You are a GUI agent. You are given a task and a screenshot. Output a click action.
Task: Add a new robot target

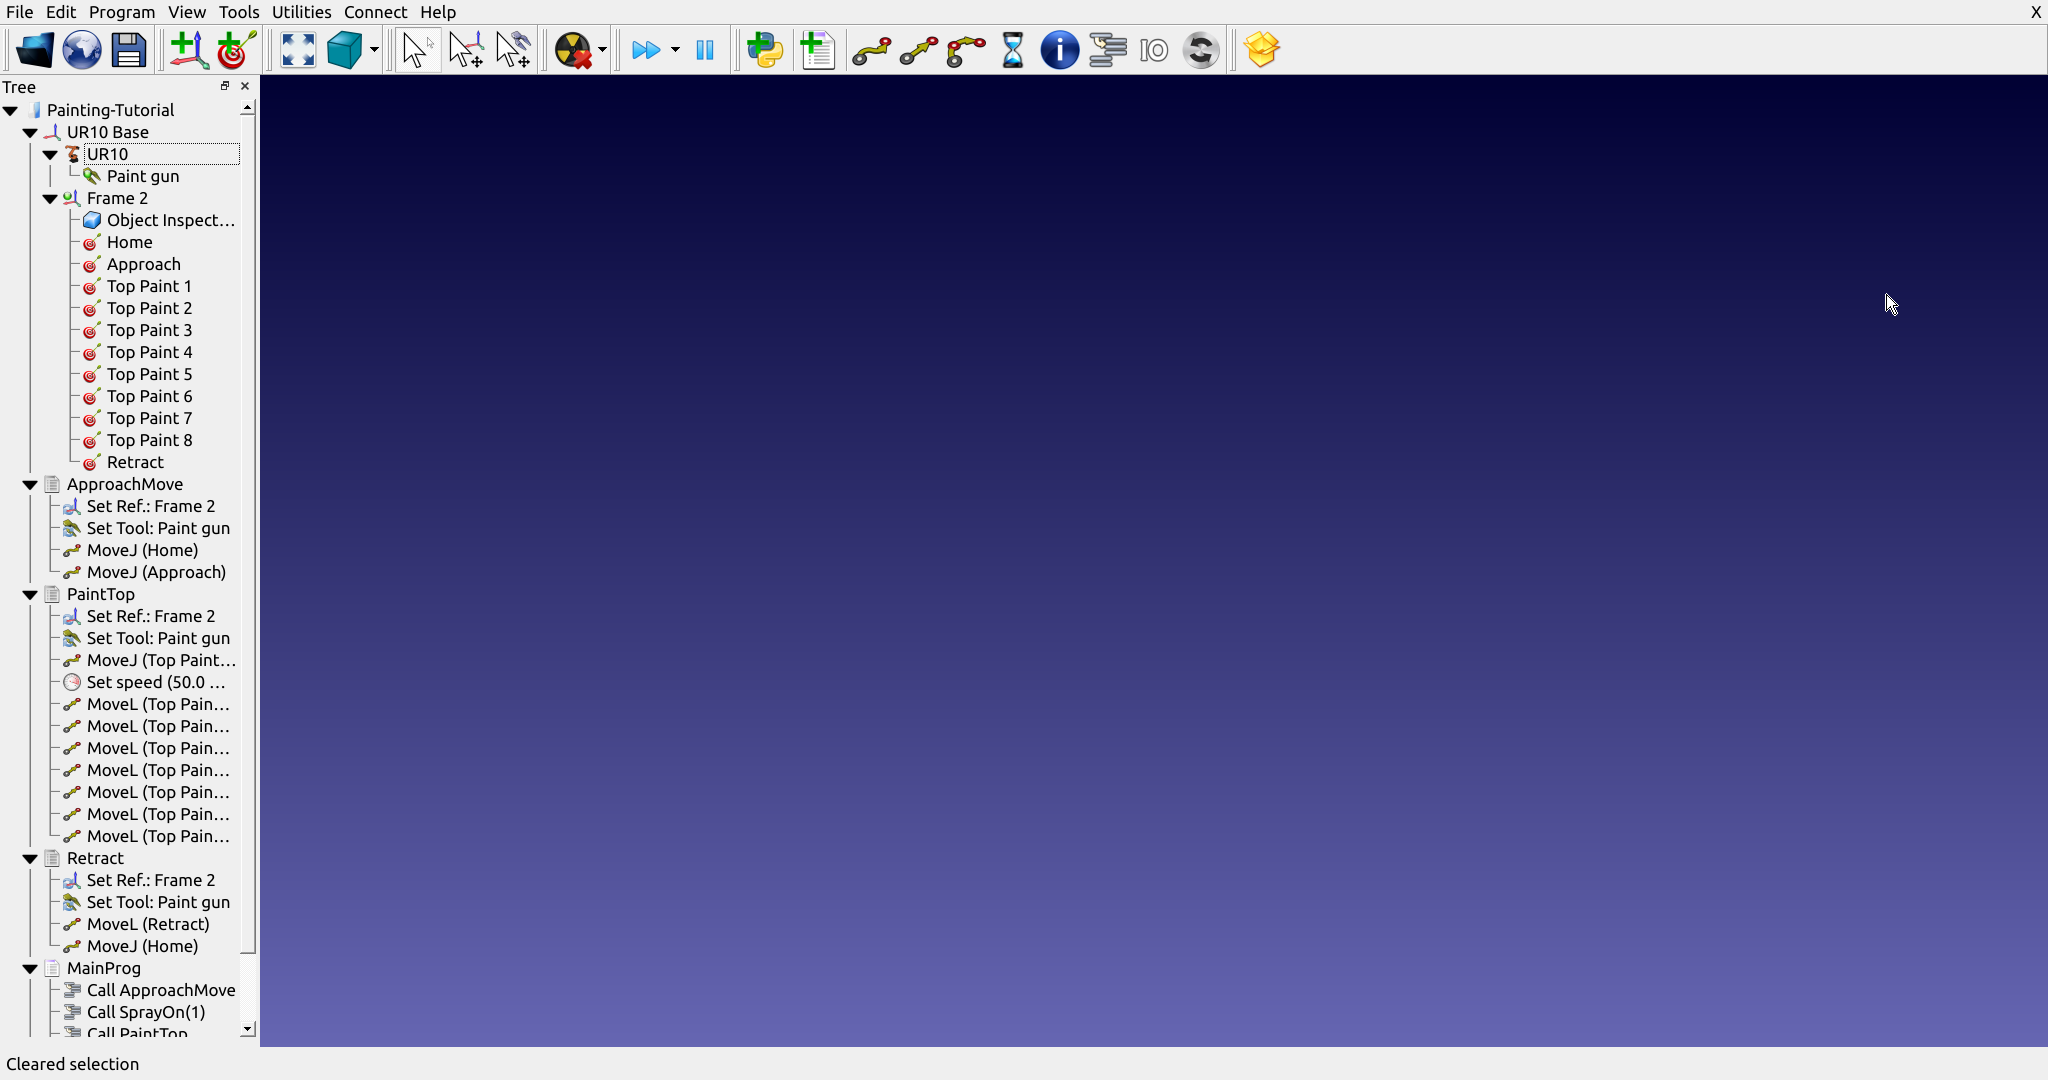[x=236, y=49]
